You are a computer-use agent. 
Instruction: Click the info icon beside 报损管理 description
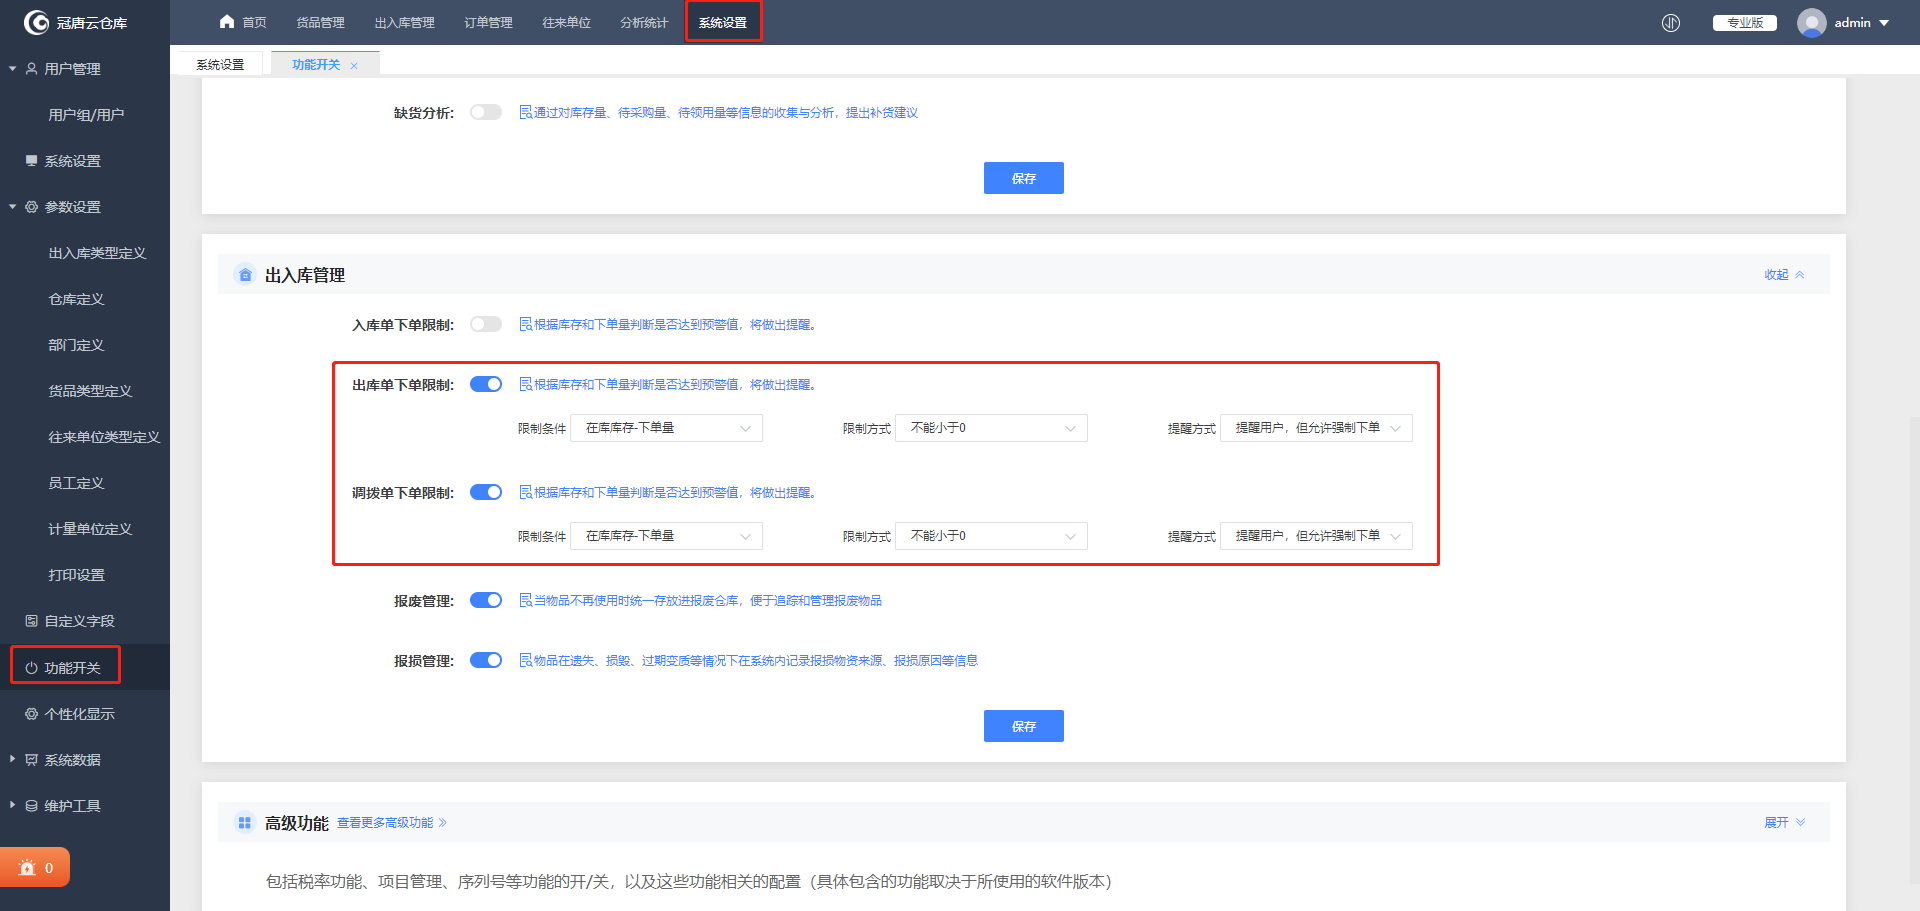525,661
